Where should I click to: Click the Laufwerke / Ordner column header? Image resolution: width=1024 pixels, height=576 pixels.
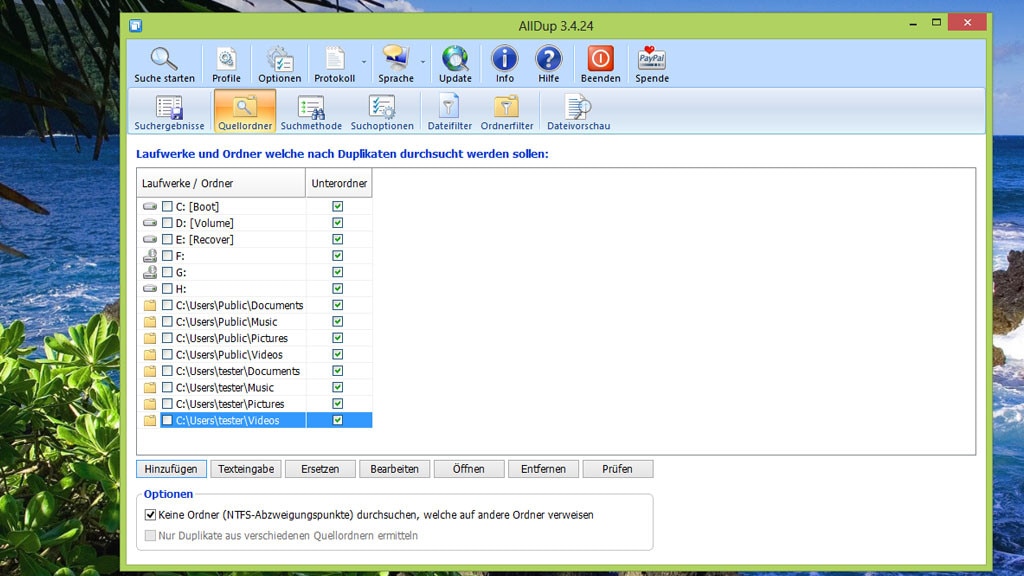(221, 183)
